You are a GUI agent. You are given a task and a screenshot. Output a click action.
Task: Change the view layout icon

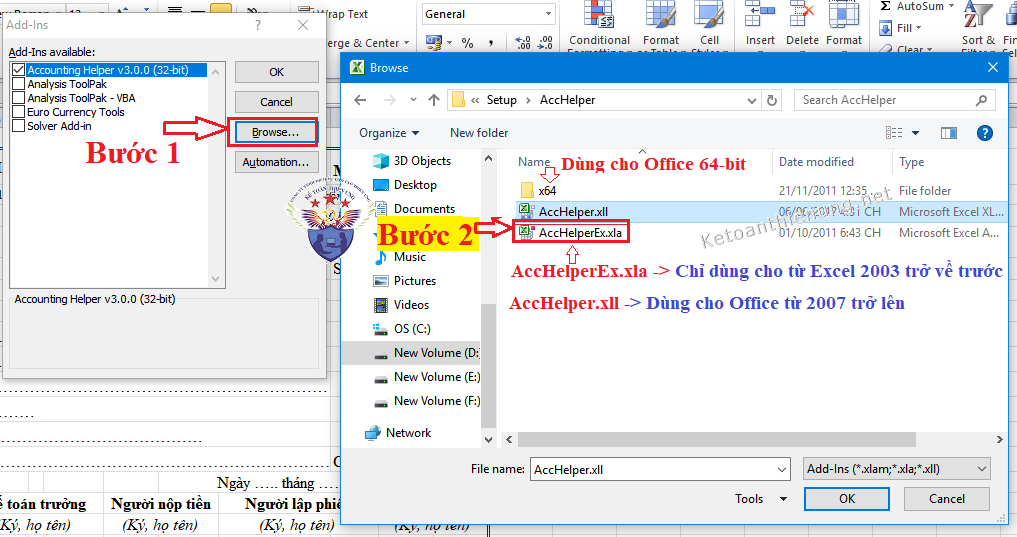point(894,133)
